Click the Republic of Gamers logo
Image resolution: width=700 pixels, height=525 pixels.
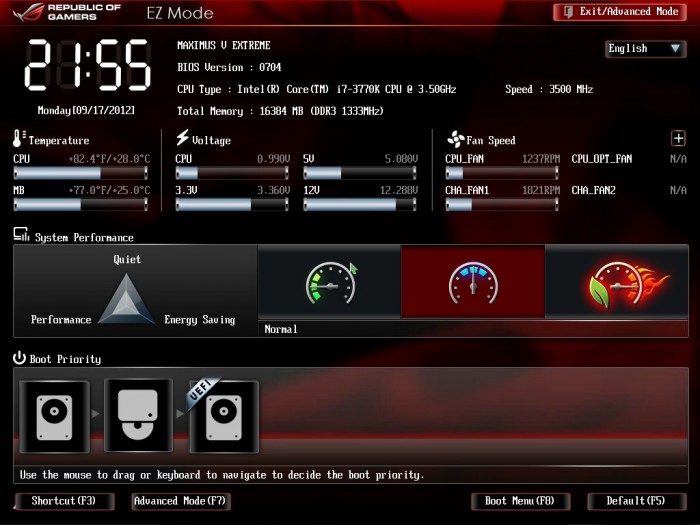[67, 12]
